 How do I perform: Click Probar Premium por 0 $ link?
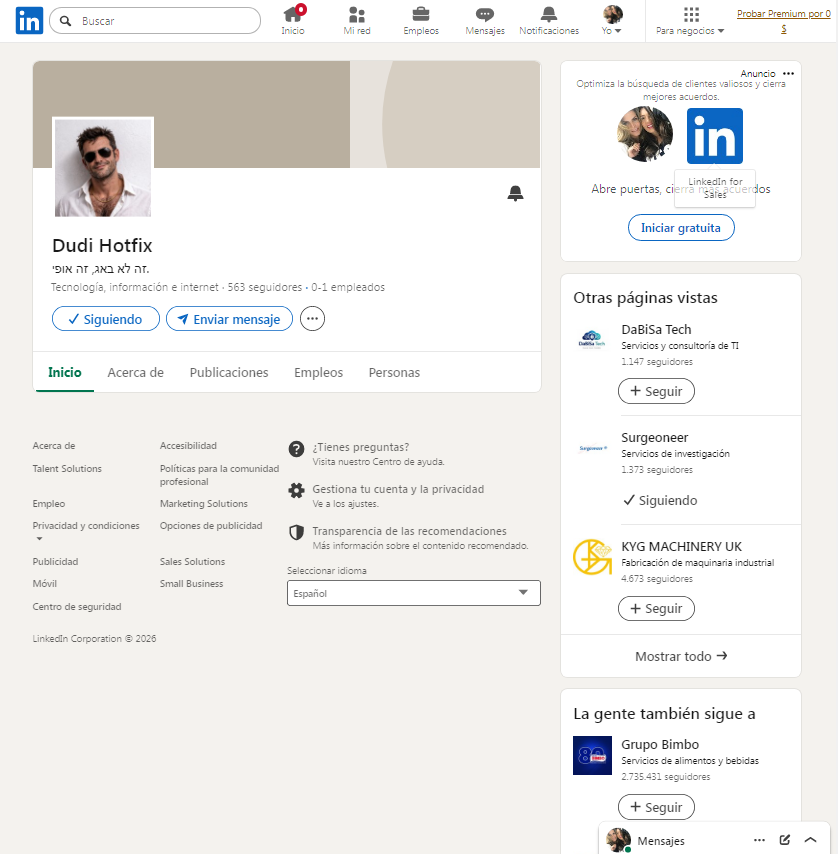pyautogui.click(x=784, y=21)
